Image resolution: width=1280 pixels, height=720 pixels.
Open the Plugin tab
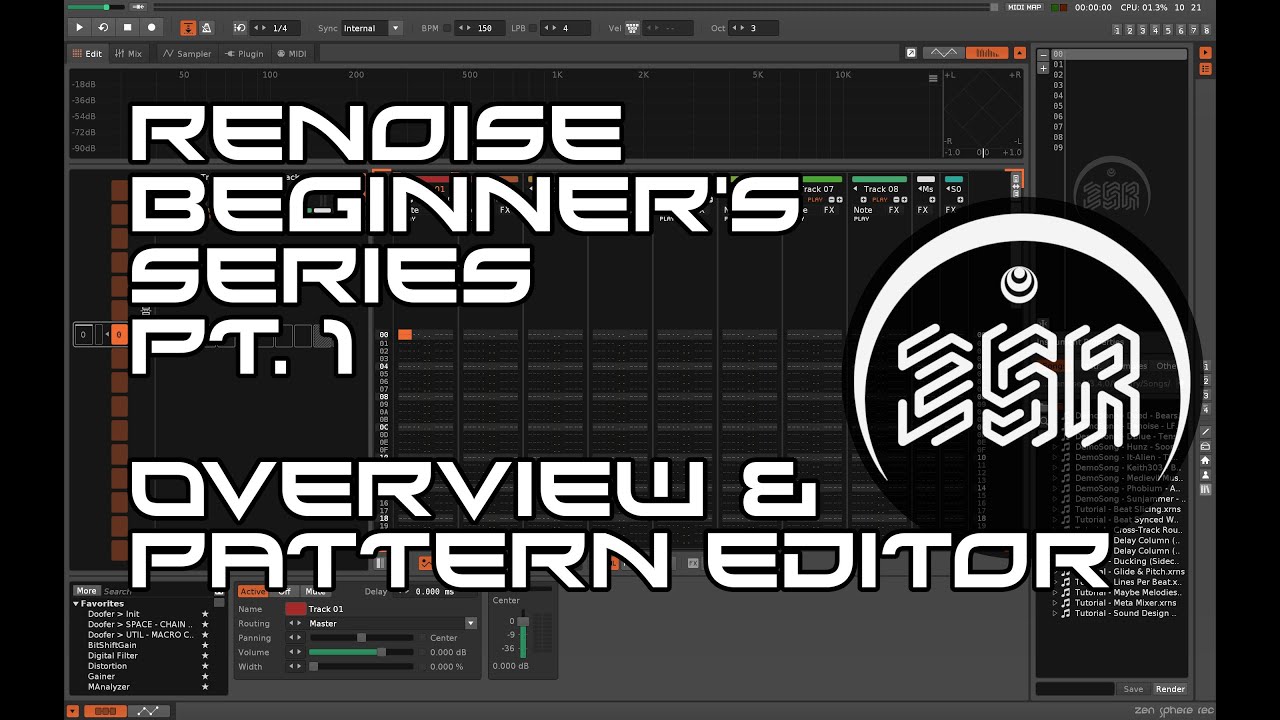(x=244, y=53)
